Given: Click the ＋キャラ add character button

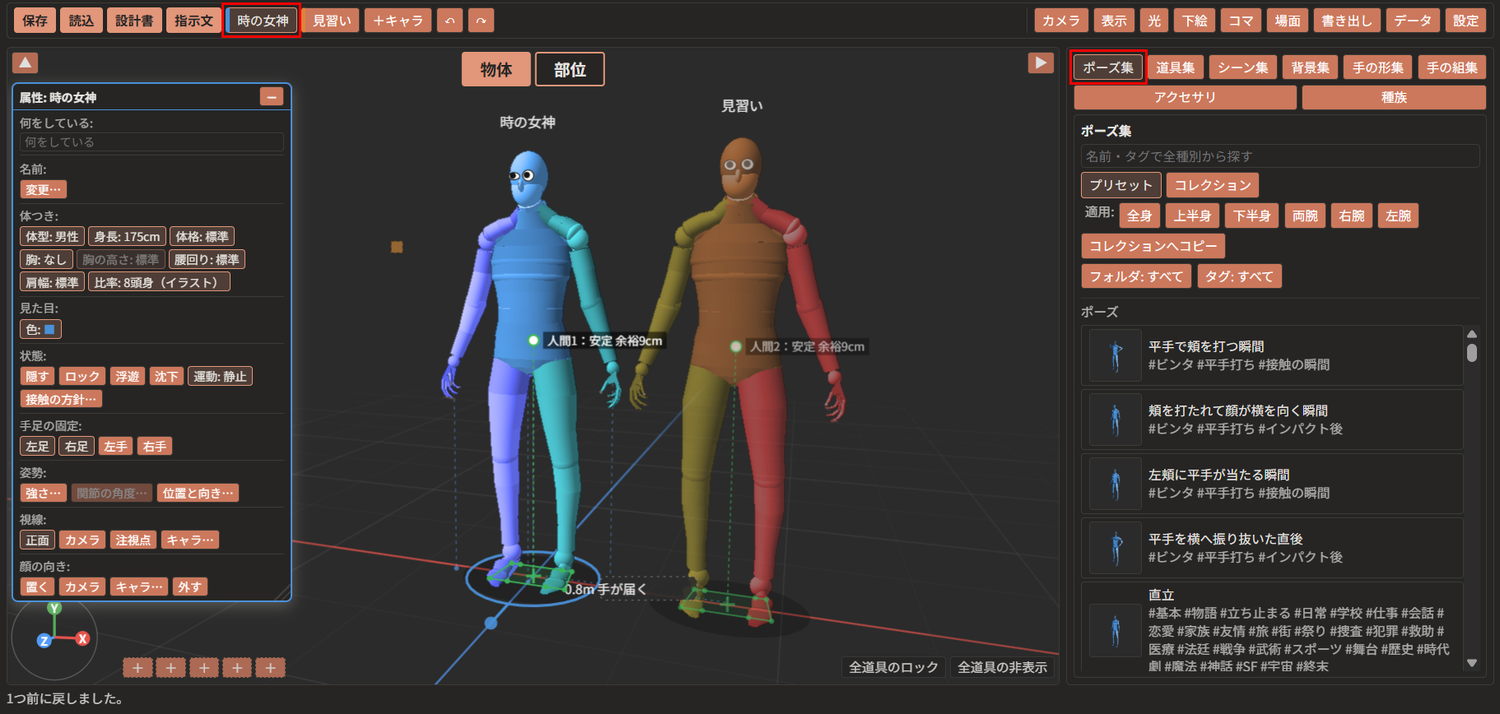Looking at the screenshot, I should pos(398,20).
